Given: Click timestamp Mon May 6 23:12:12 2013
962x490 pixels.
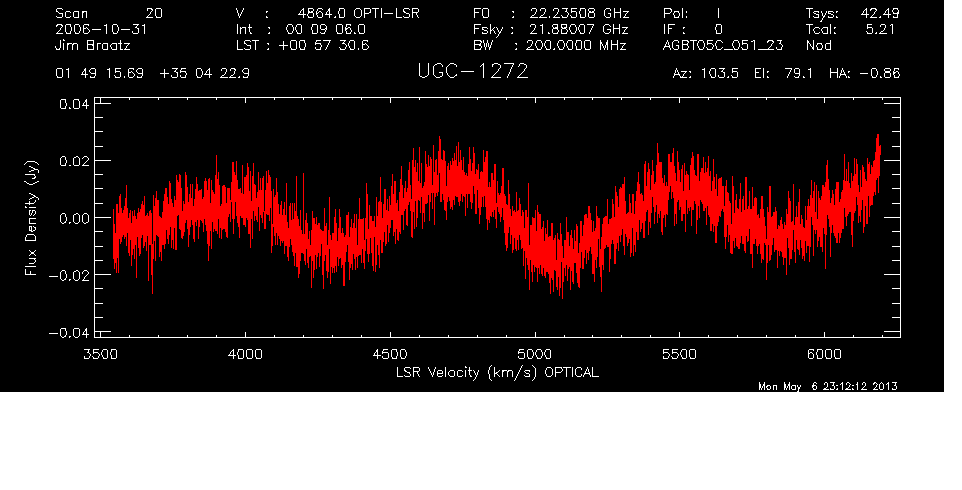Looking at the screenshot, I should [x=828, y=386].
